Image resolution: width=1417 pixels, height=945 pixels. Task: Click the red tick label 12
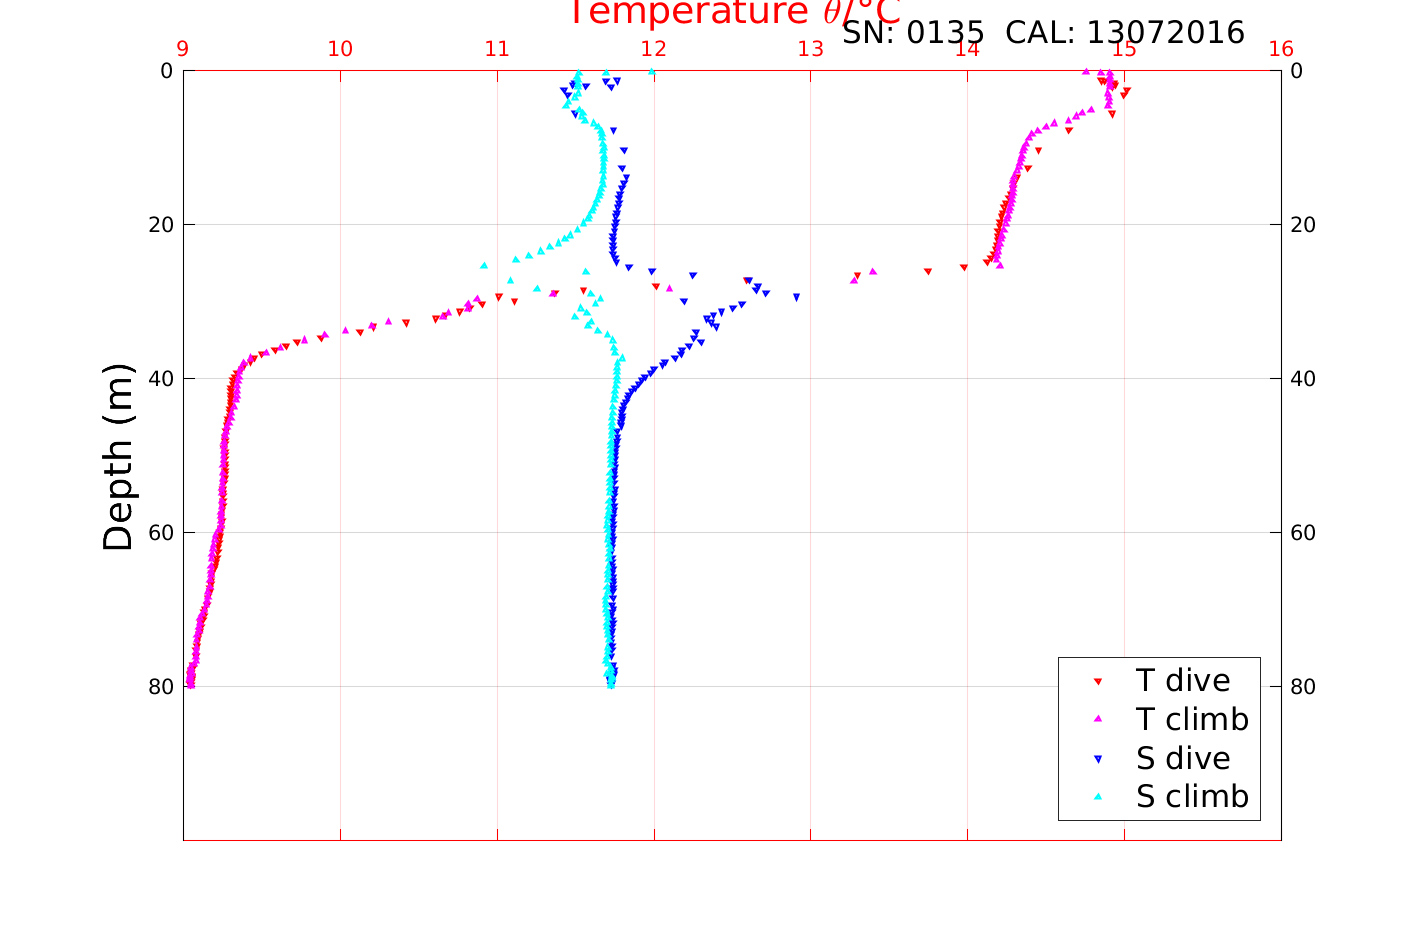654,49
